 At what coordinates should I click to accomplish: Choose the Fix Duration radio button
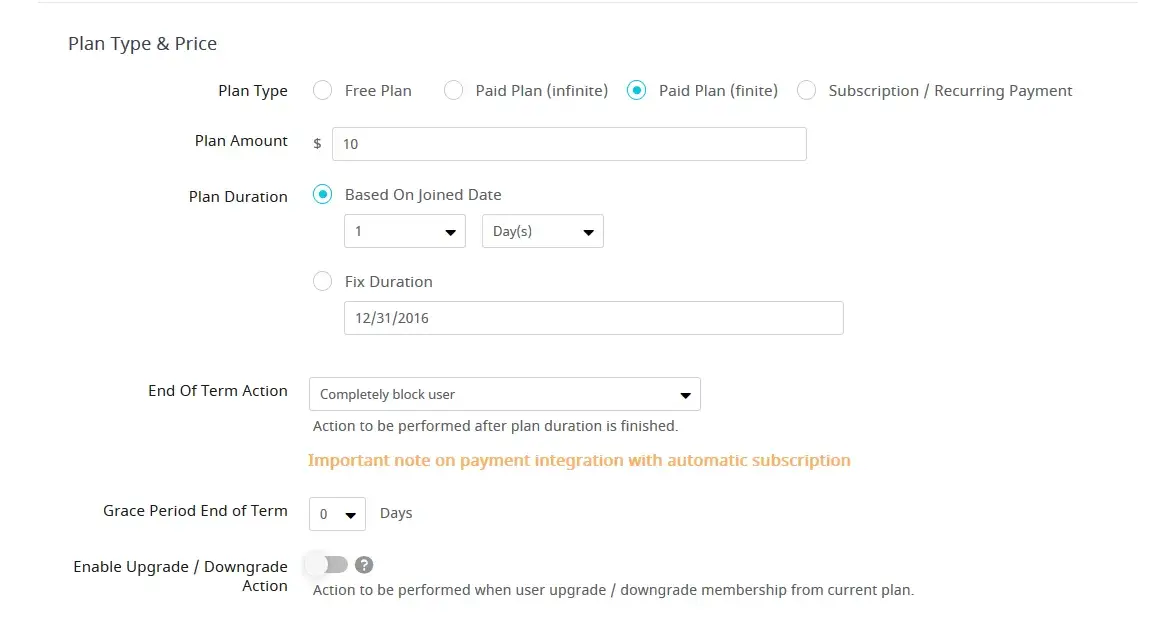coord(322,281)
